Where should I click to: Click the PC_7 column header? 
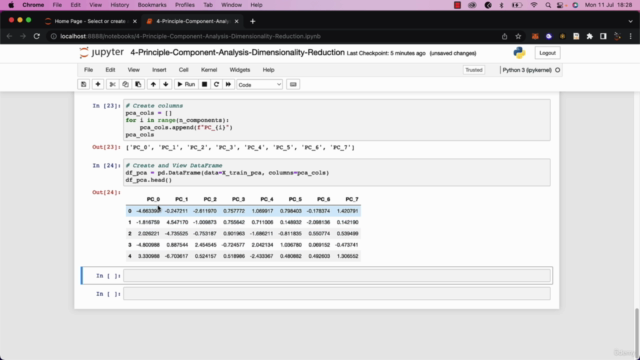pos(351,199)
